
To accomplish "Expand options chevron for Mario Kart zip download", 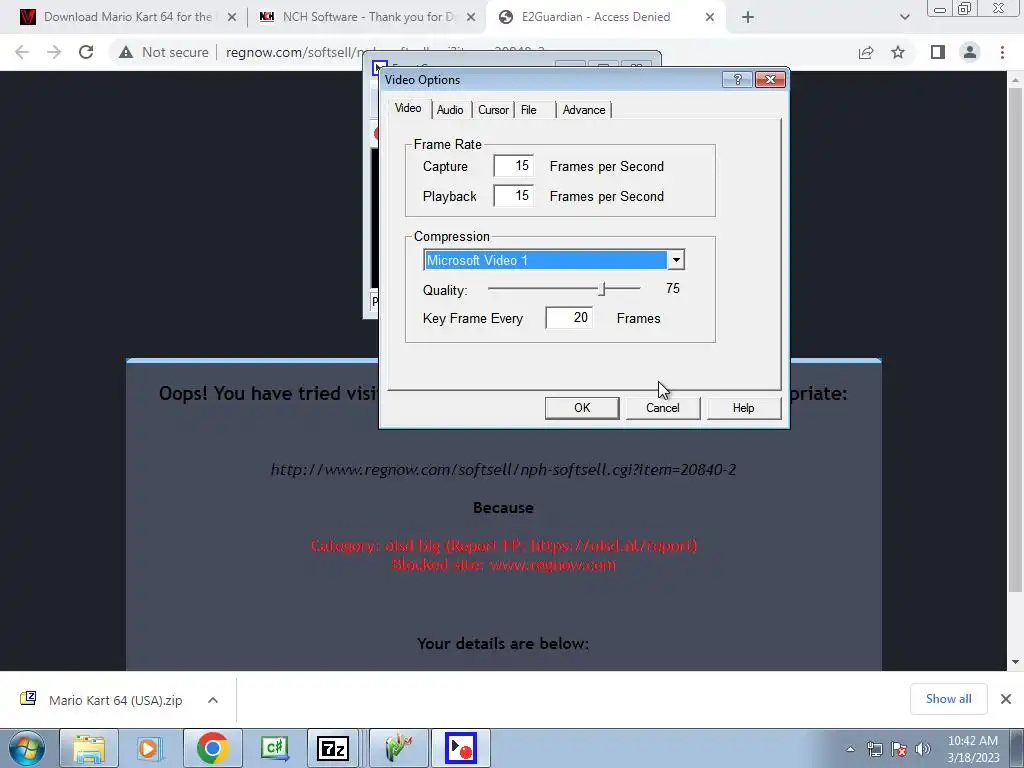I will (213, 700).
